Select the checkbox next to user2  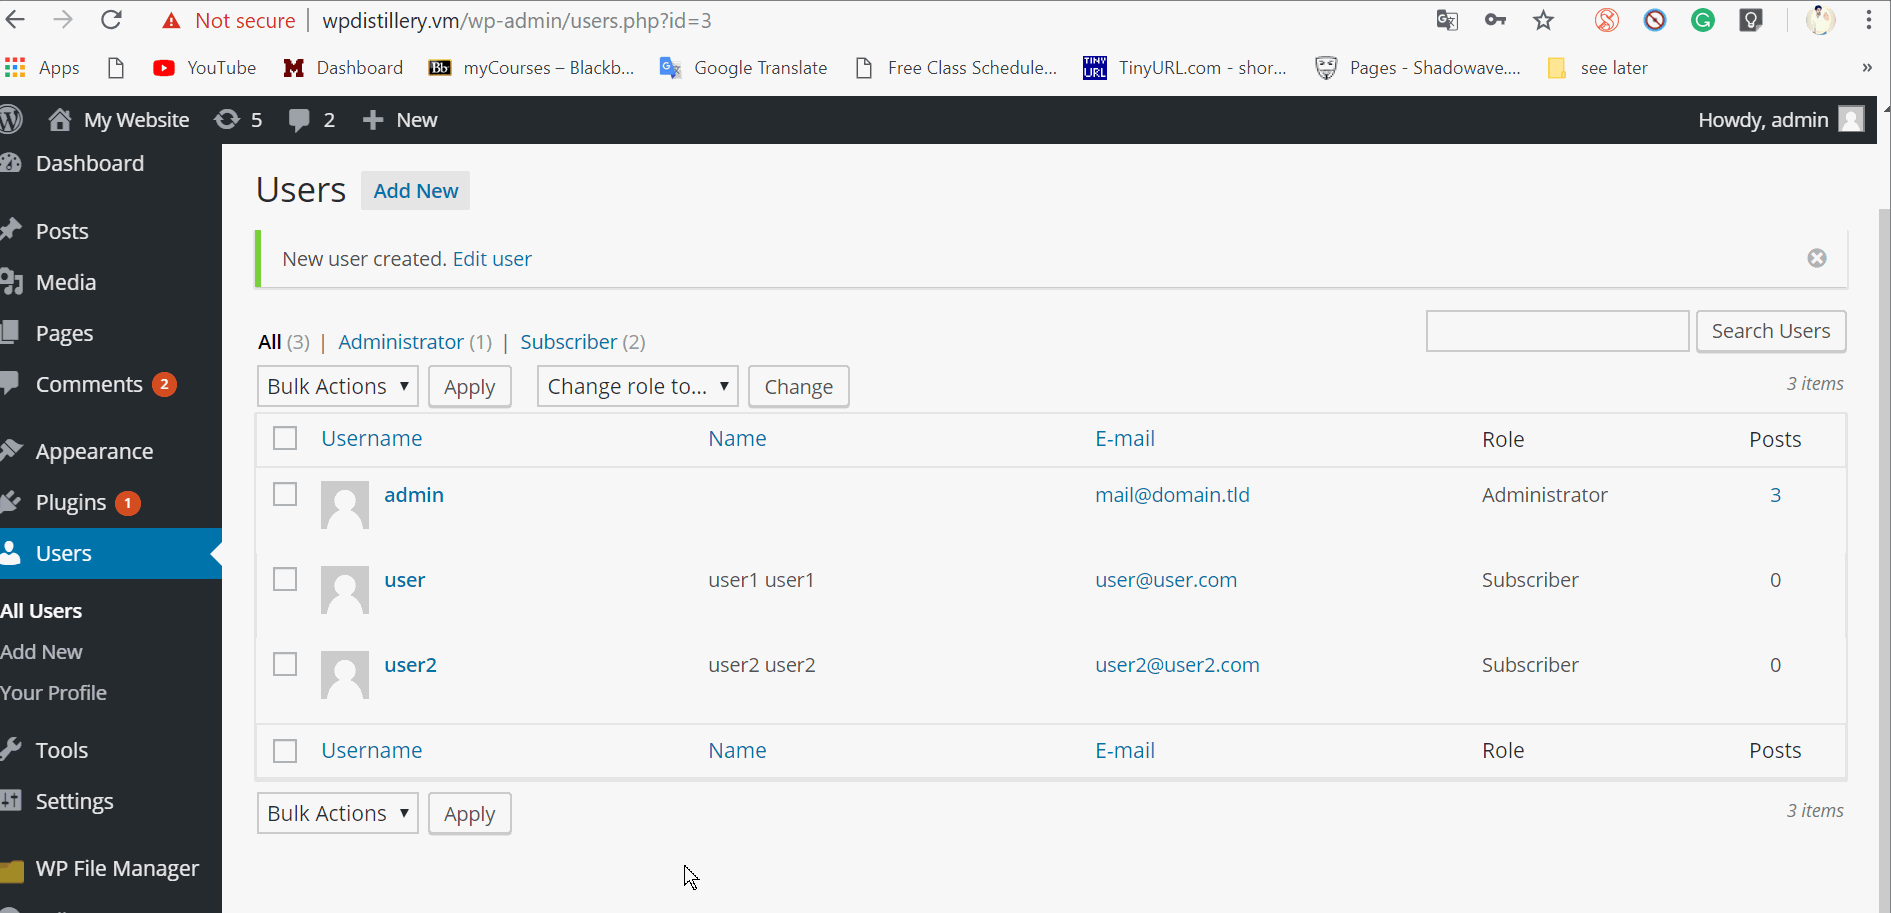pos(285,663)
